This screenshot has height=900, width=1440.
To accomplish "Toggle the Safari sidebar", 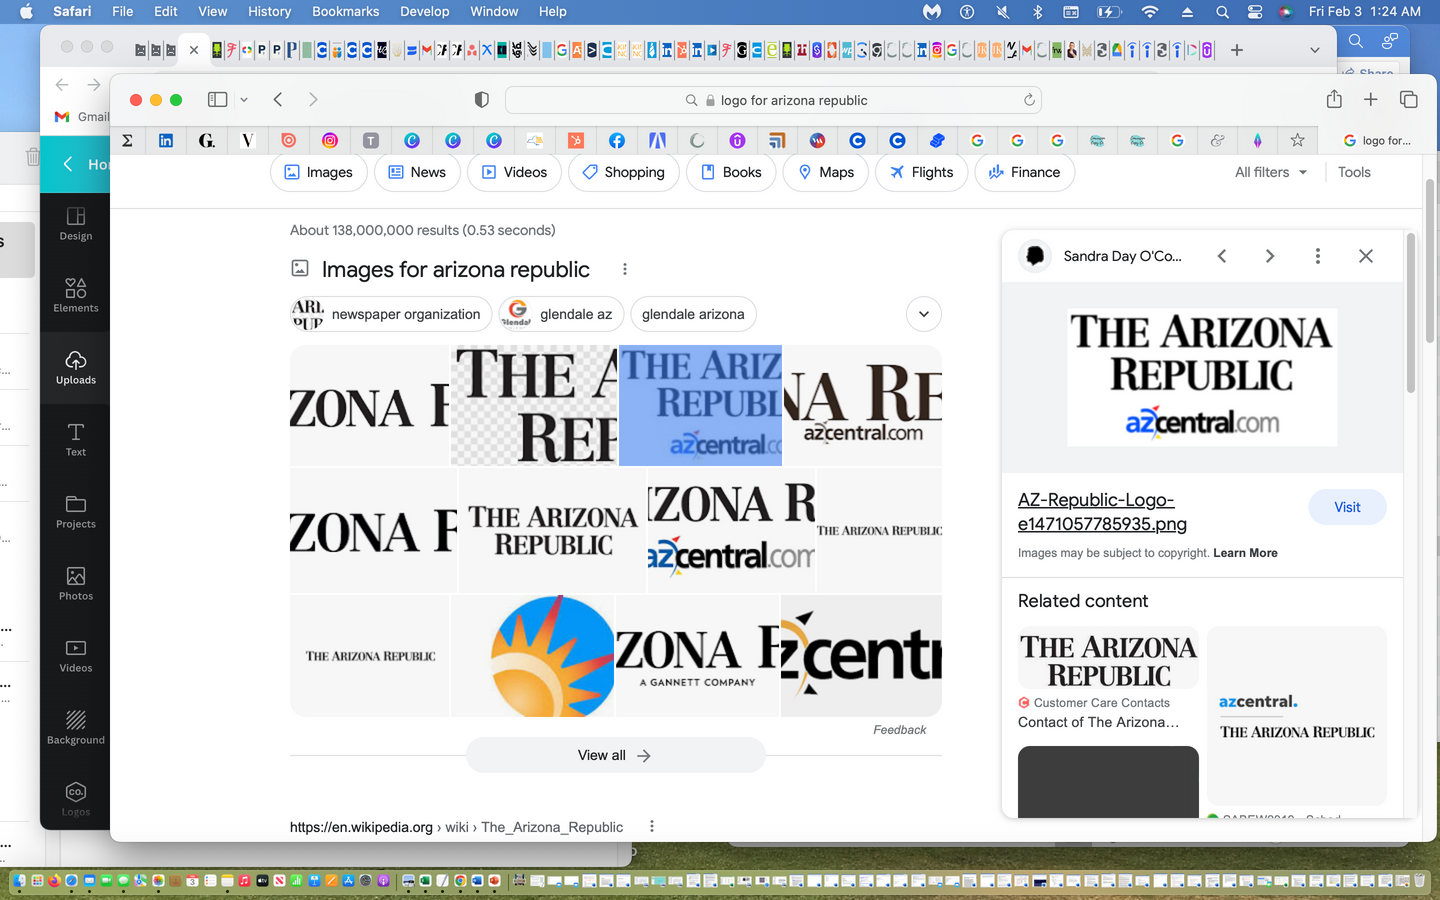I will pyautogui.click(x=217, y=100).
